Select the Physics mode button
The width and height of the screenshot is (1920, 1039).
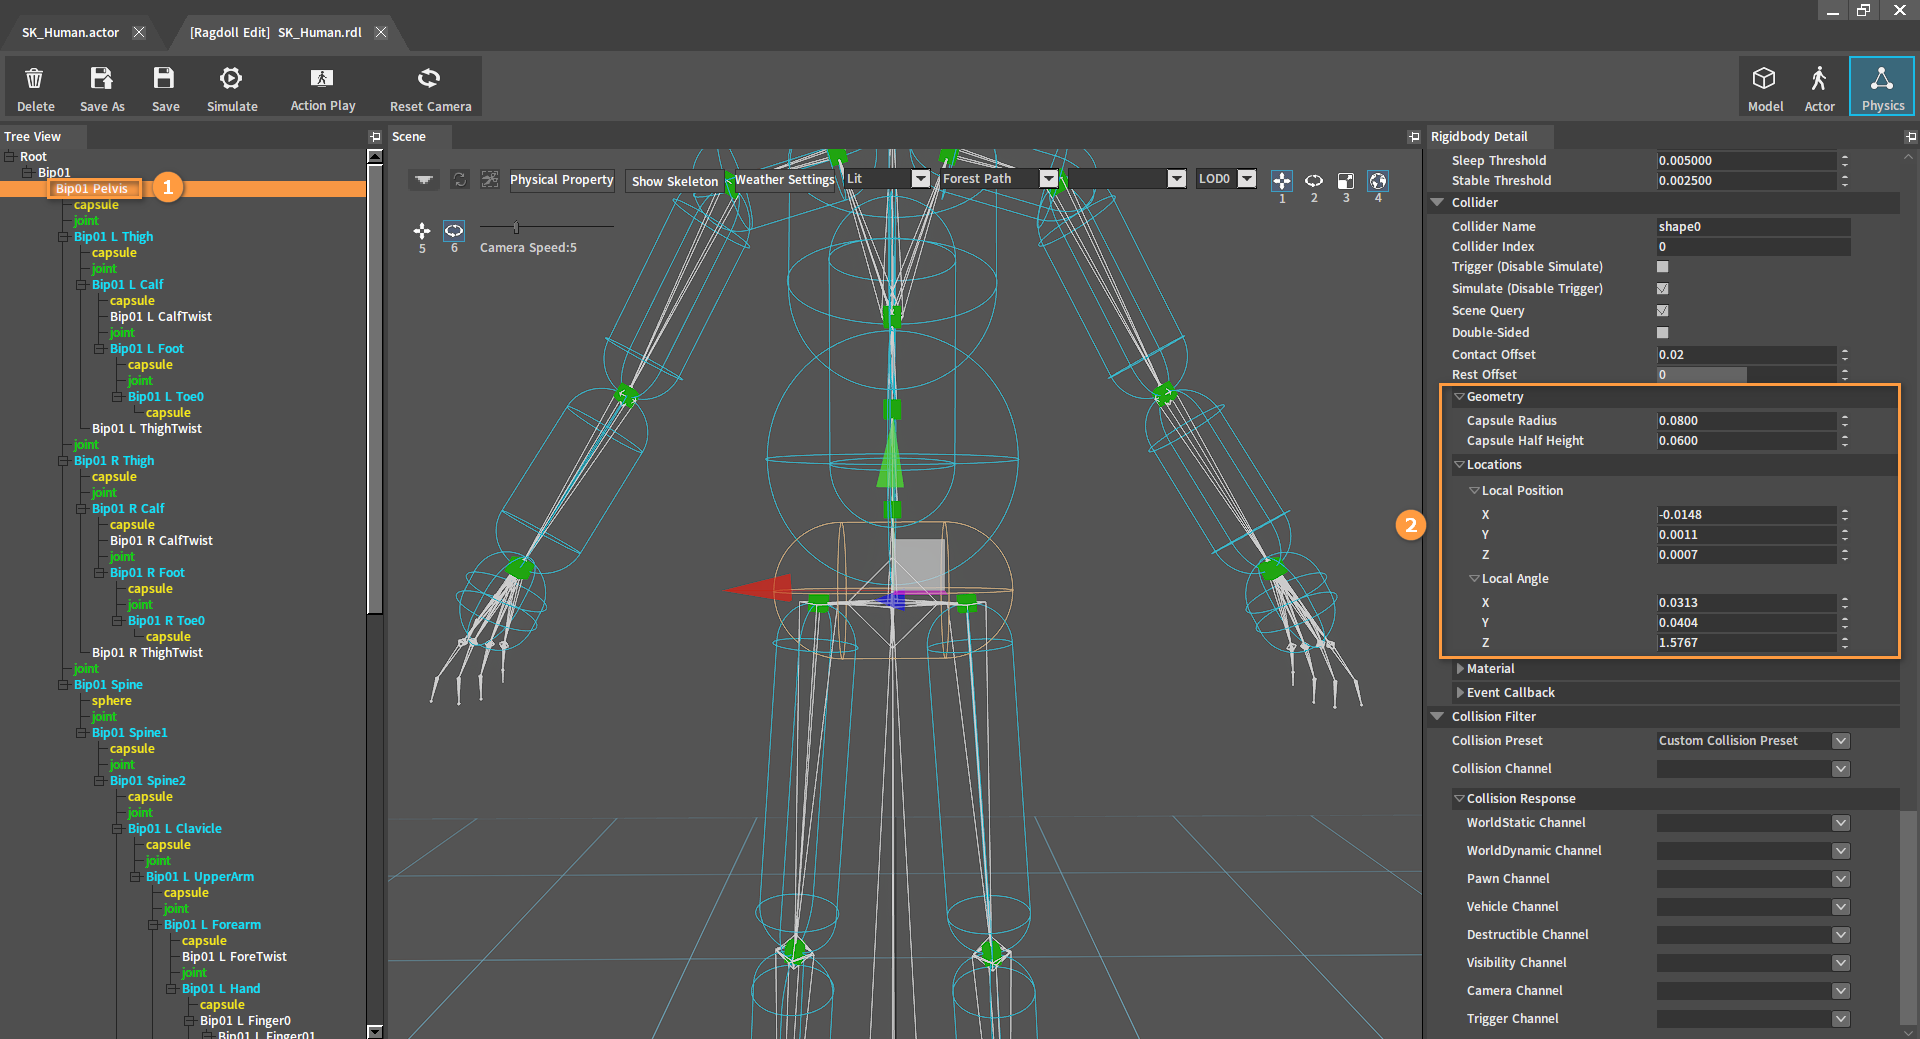click(x=1882, y=86)
